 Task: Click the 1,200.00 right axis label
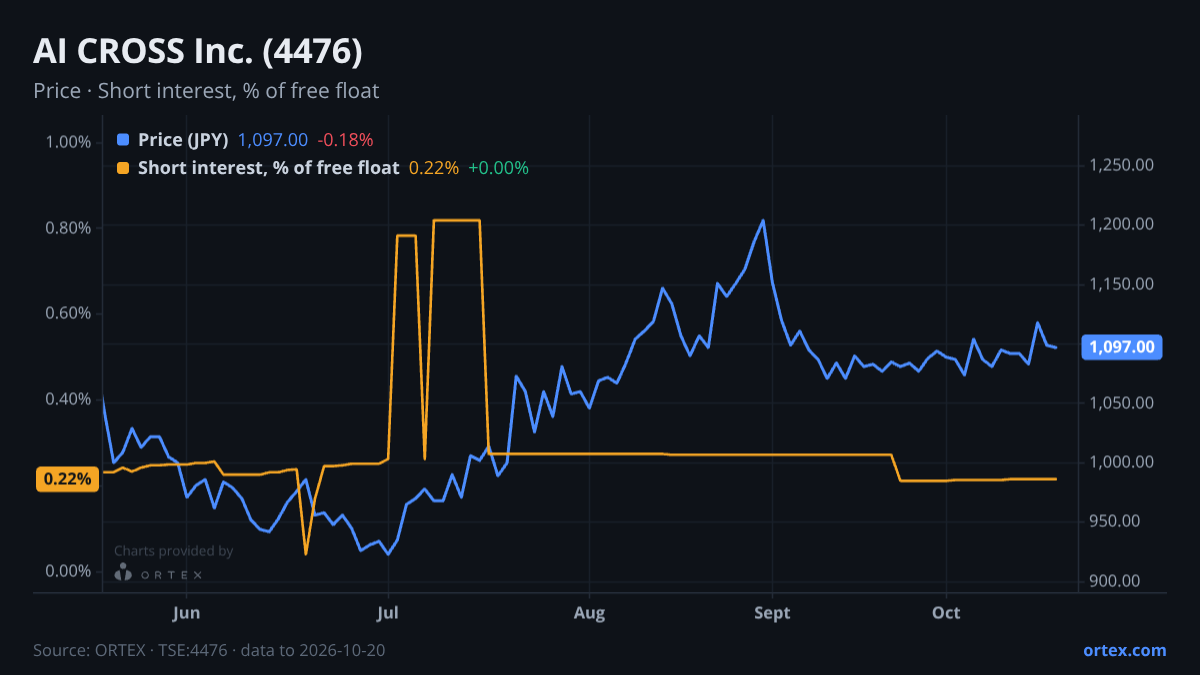[1120, 224]
